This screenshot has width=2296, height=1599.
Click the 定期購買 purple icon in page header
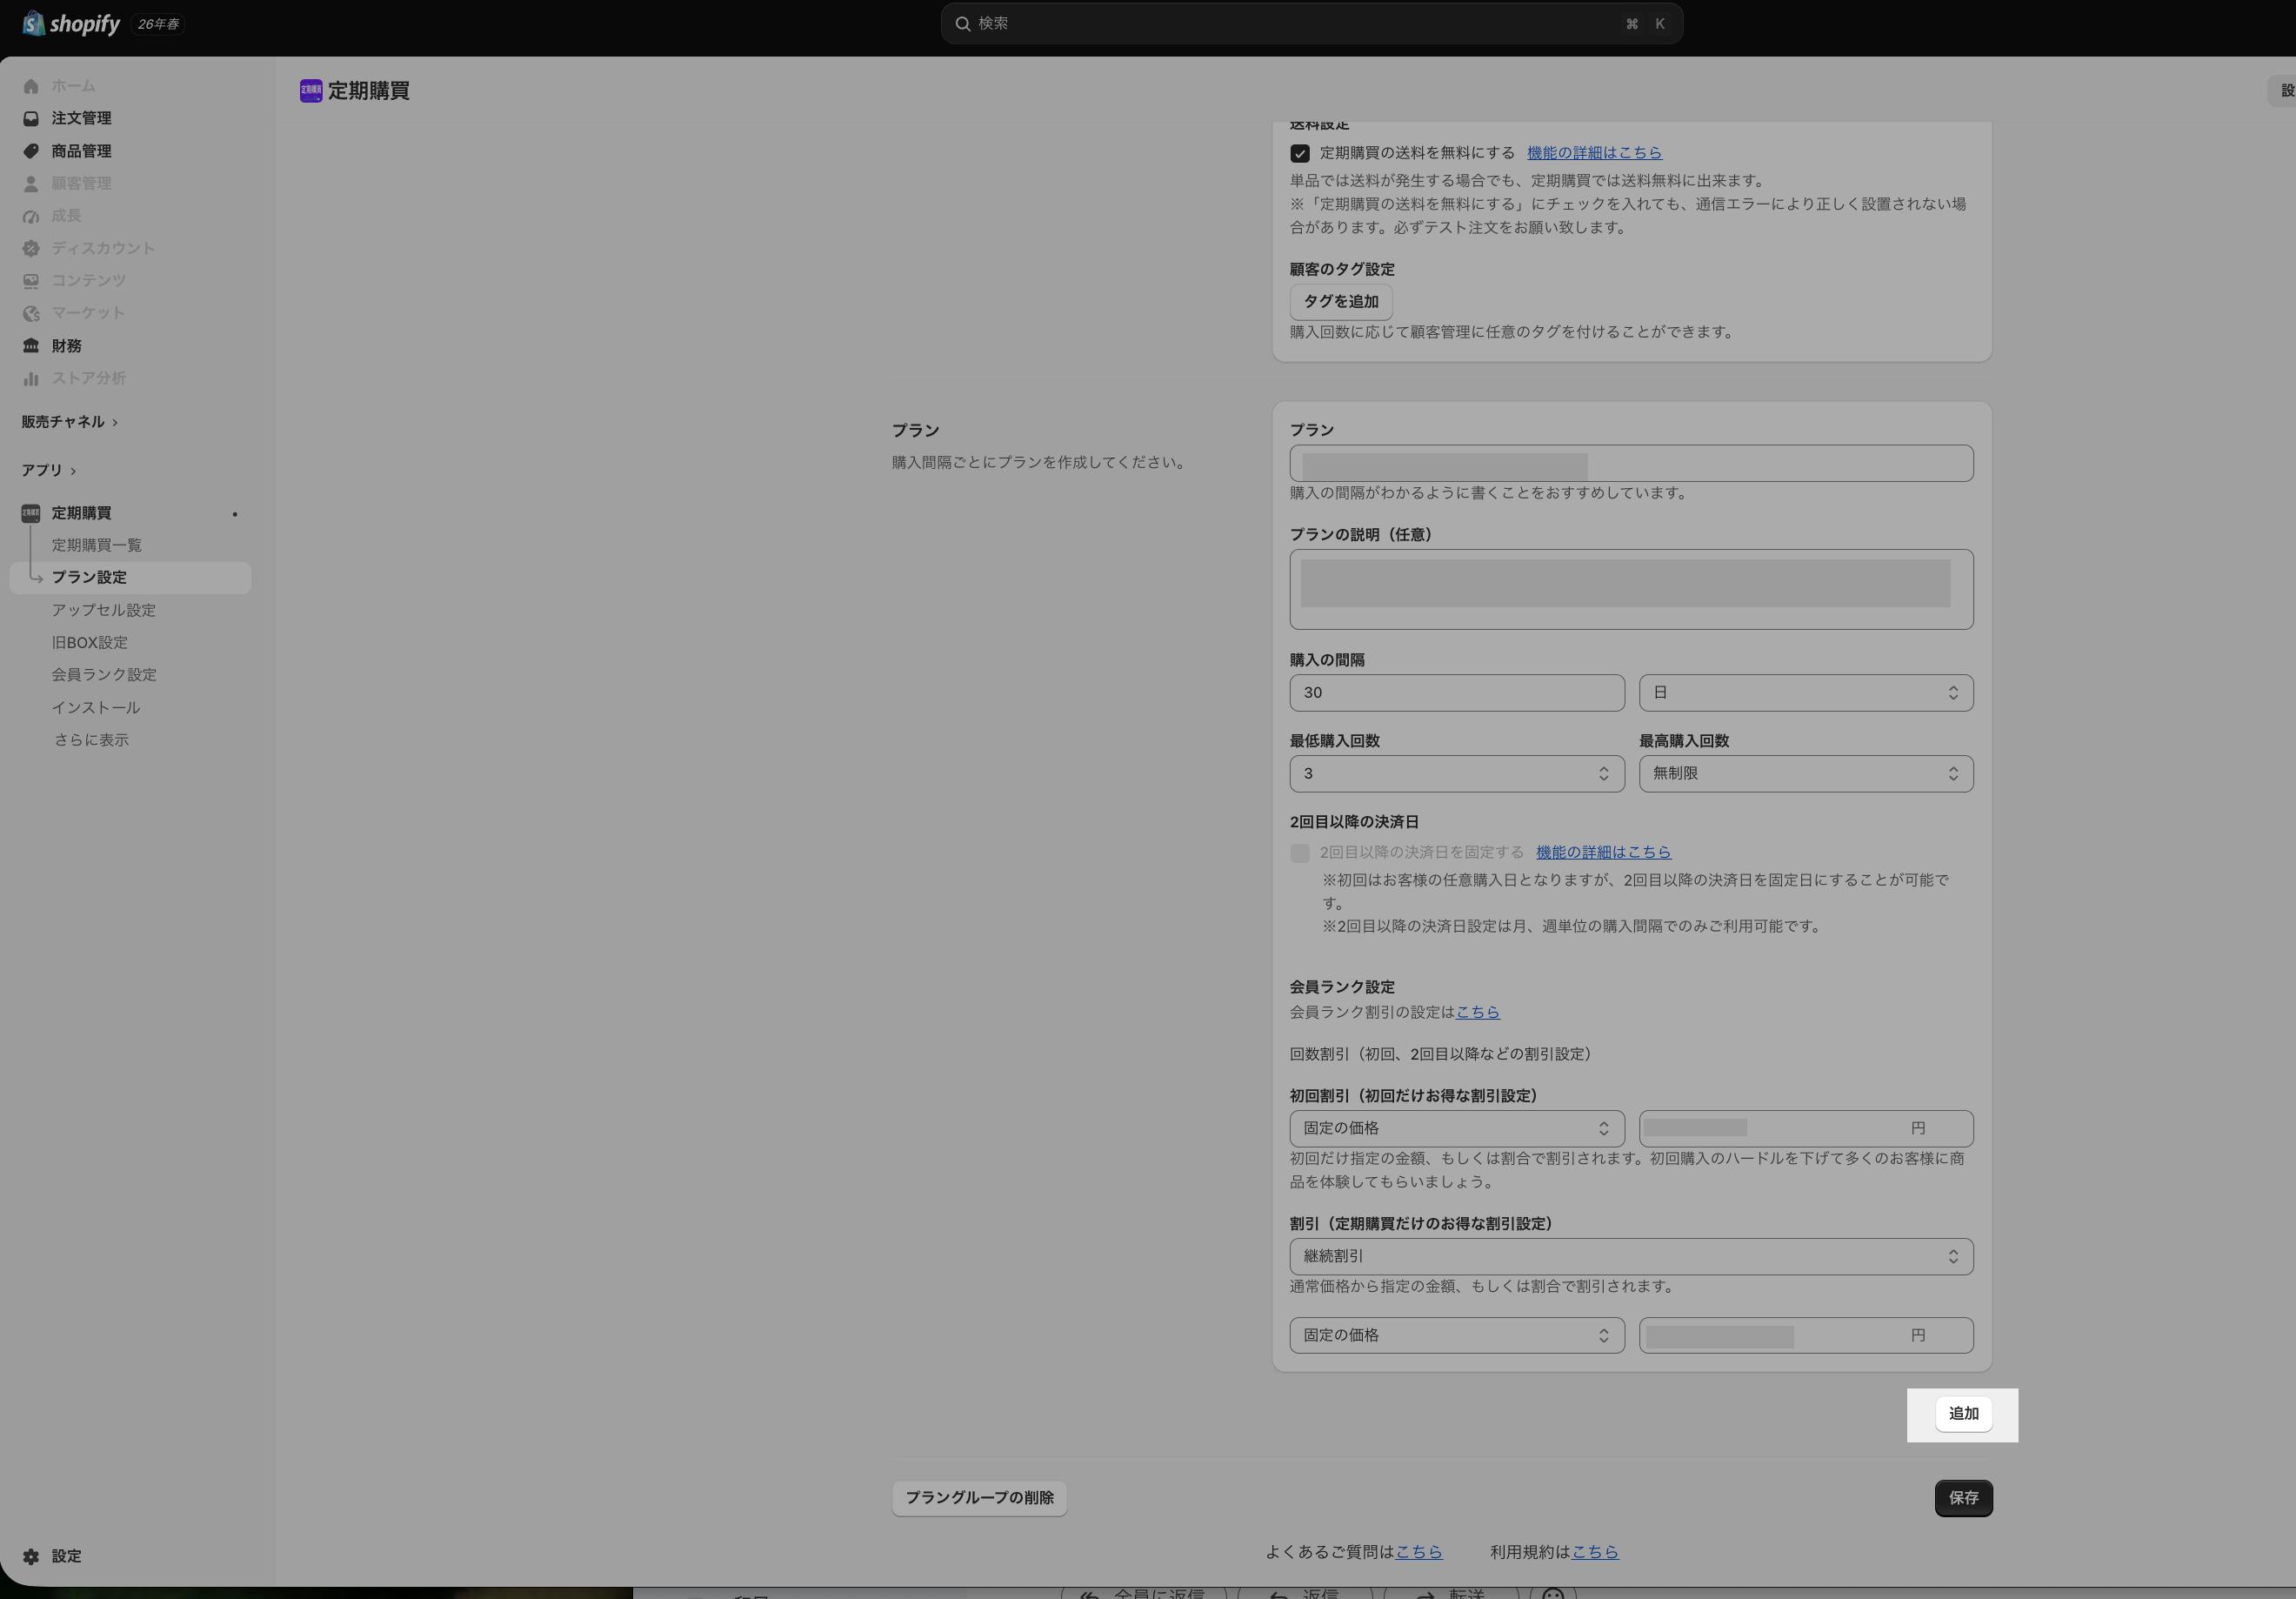point(311,91)
